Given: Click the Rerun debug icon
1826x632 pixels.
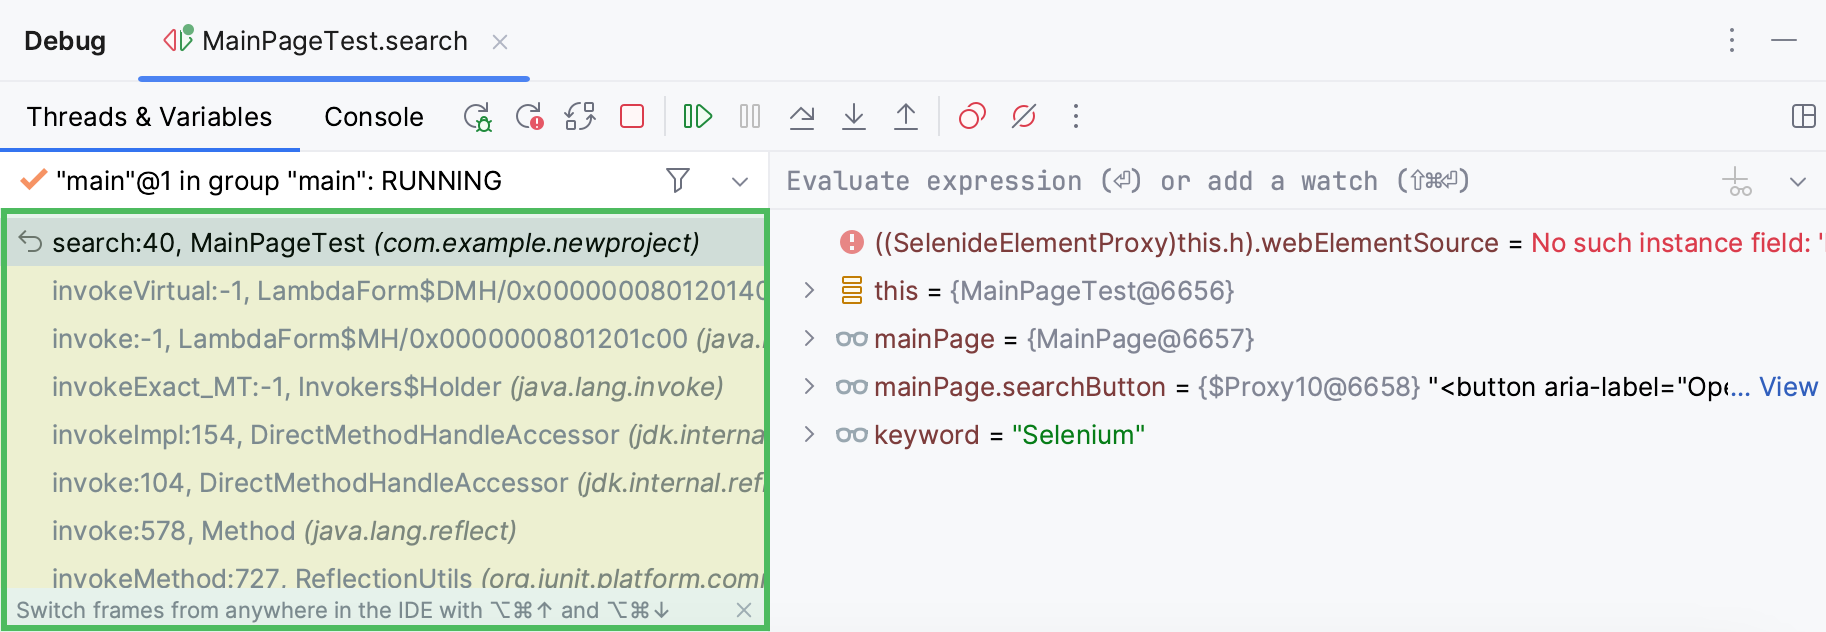Looking at the screenshot, I should 478,117.
